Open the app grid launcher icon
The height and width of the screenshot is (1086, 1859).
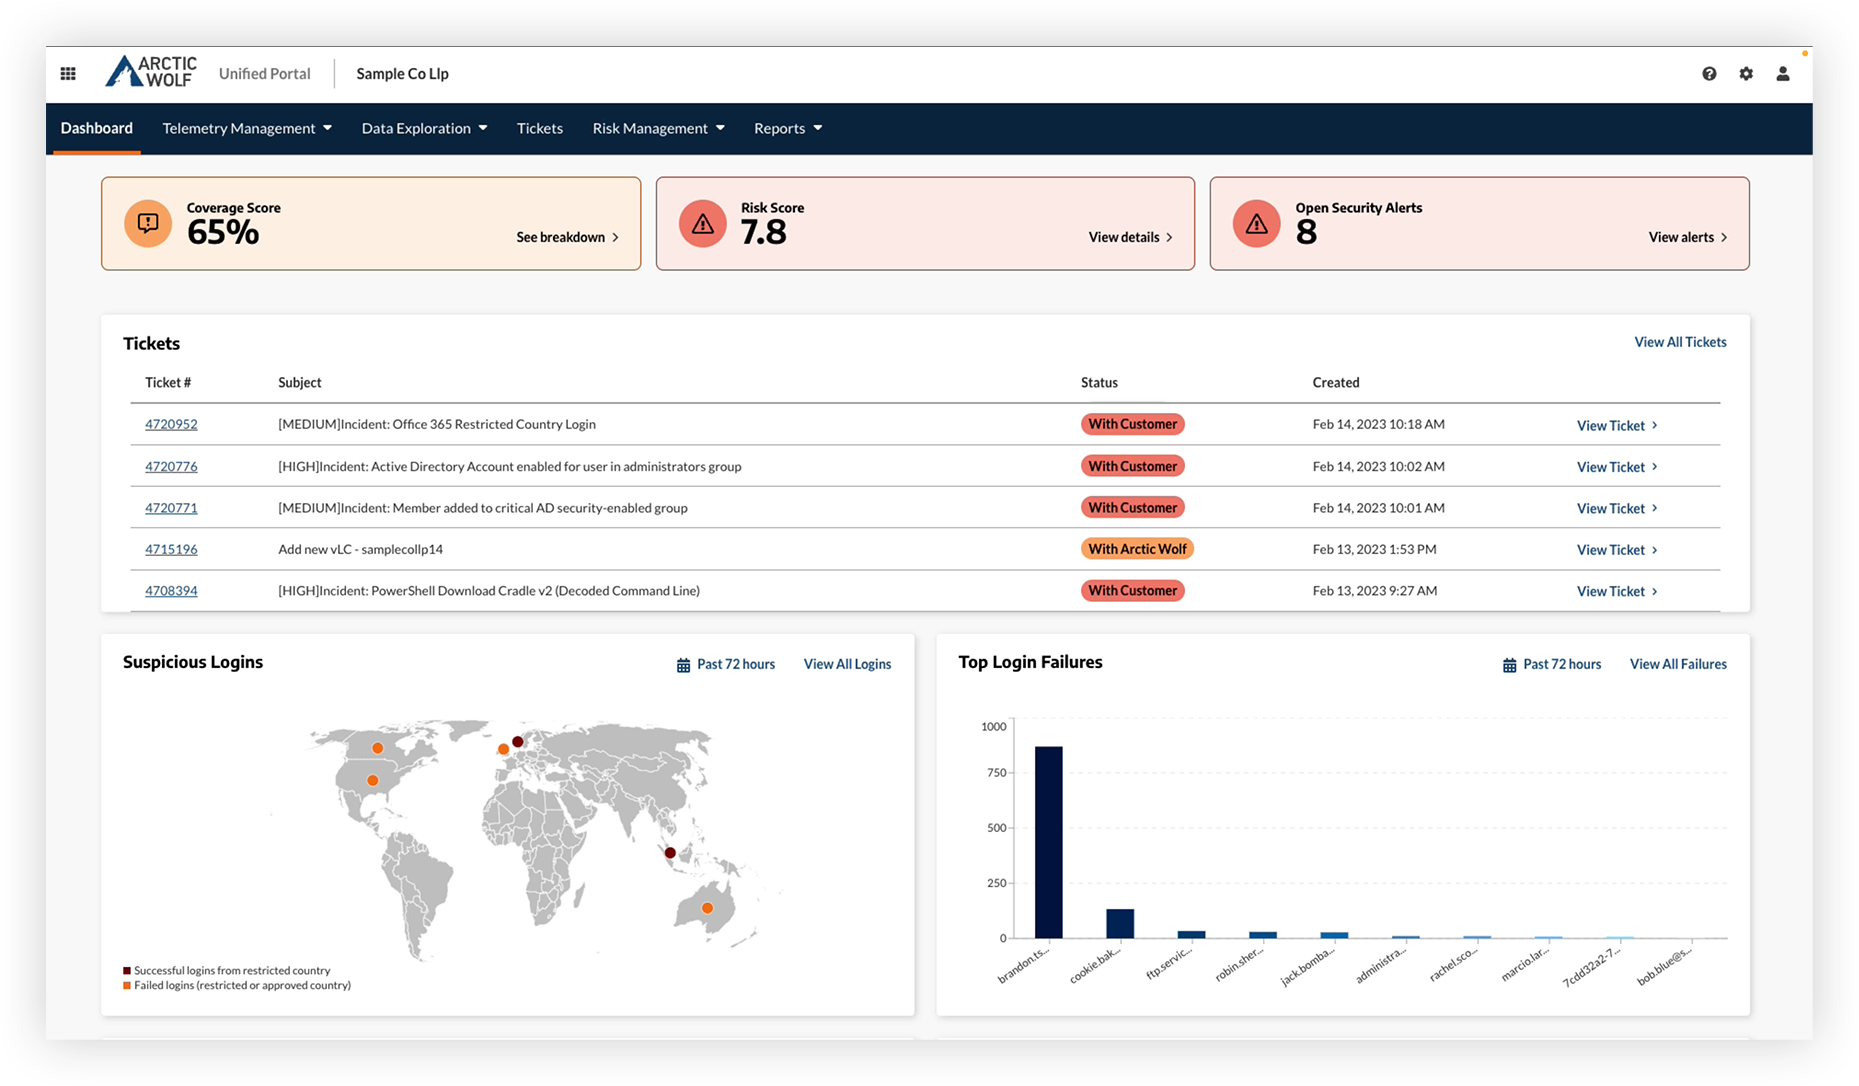68,74
